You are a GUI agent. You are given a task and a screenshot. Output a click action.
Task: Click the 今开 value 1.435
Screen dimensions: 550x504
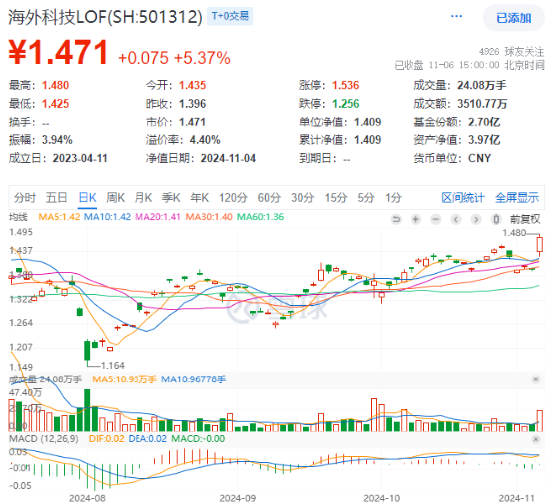pyautogui.click(x=193, y=85)
